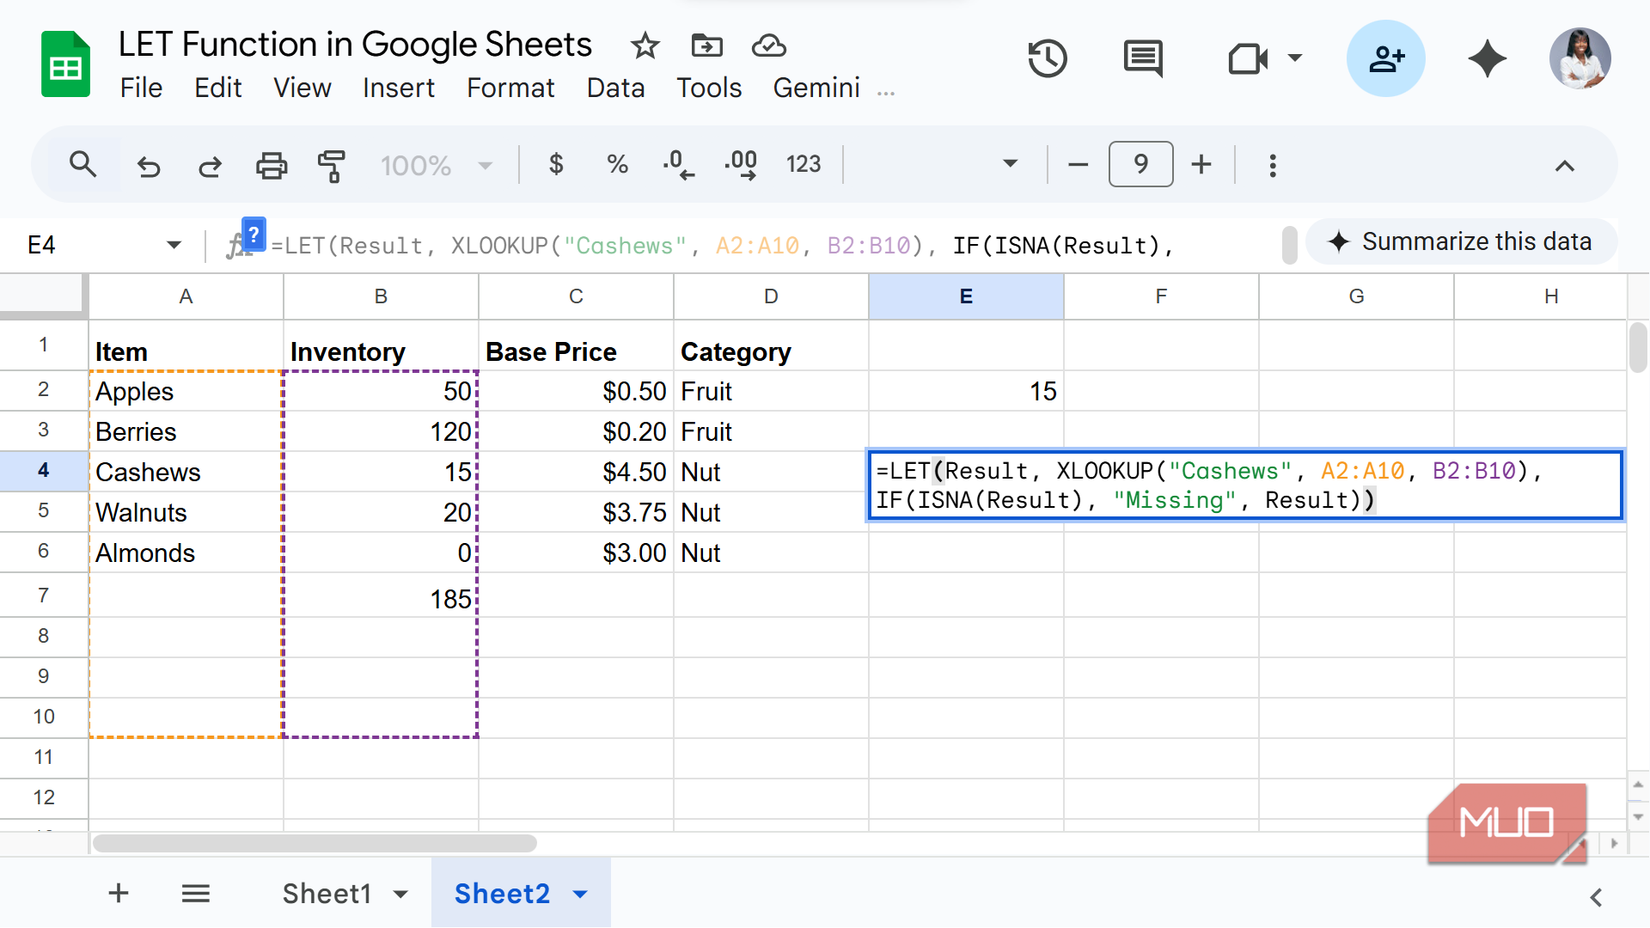This screenshot has height=928, width=1650.
Task: Open the Gemini sparkle assistant
Action: pyautogui.click(x=1487, y=59)
